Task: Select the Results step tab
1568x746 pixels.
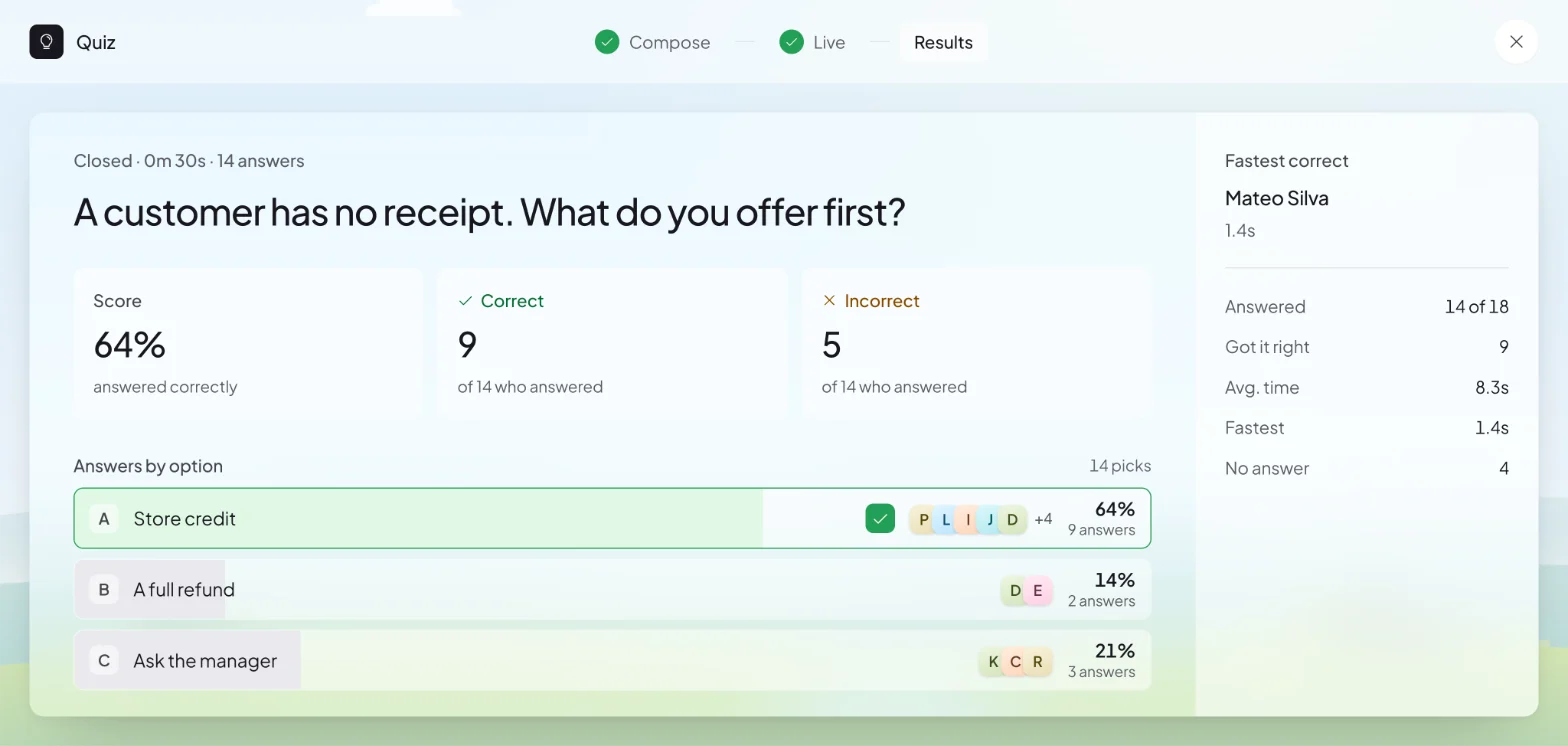Action: 943,42
